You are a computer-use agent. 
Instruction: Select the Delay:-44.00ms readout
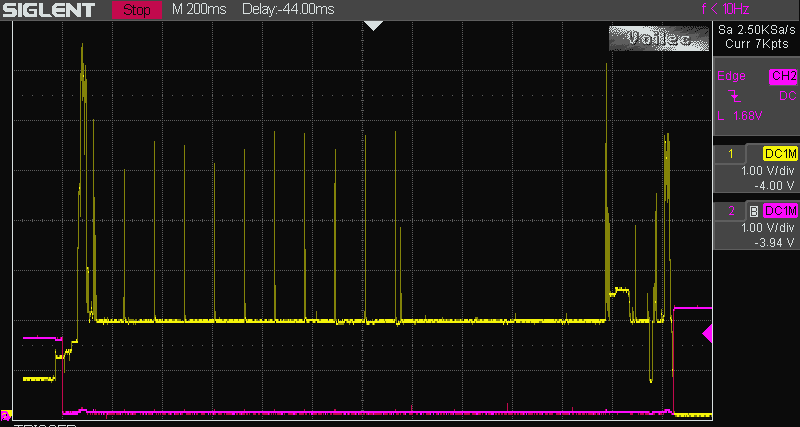pyautogui.click(x=288, y=10)
